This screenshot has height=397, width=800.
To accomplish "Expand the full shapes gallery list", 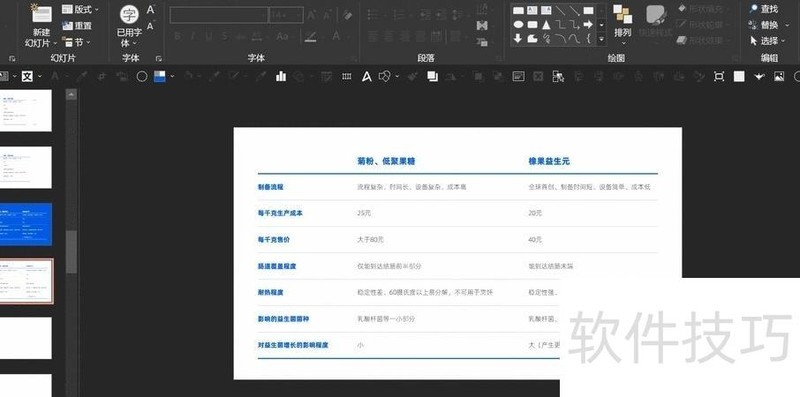I will click(602, 39).
